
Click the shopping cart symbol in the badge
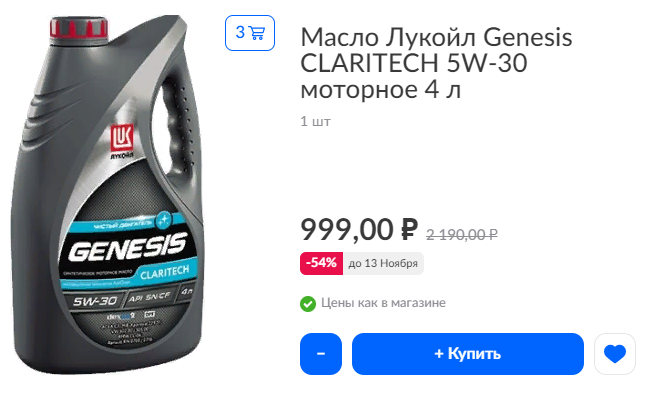click(x=257, y=33)
